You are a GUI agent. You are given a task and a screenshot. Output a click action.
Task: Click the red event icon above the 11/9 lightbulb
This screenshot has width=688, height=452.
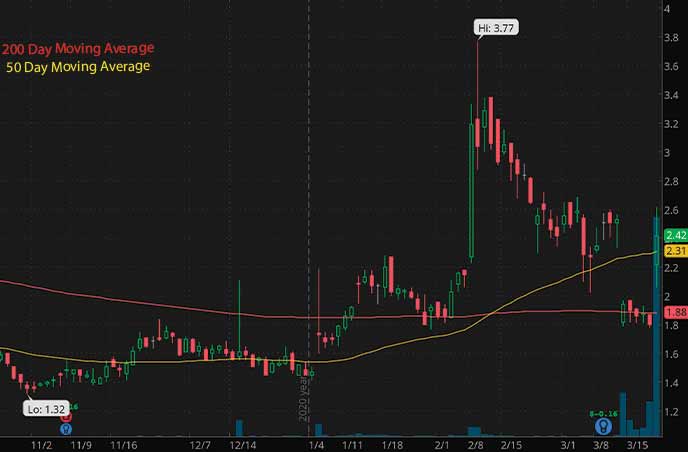tap(66, 417)
